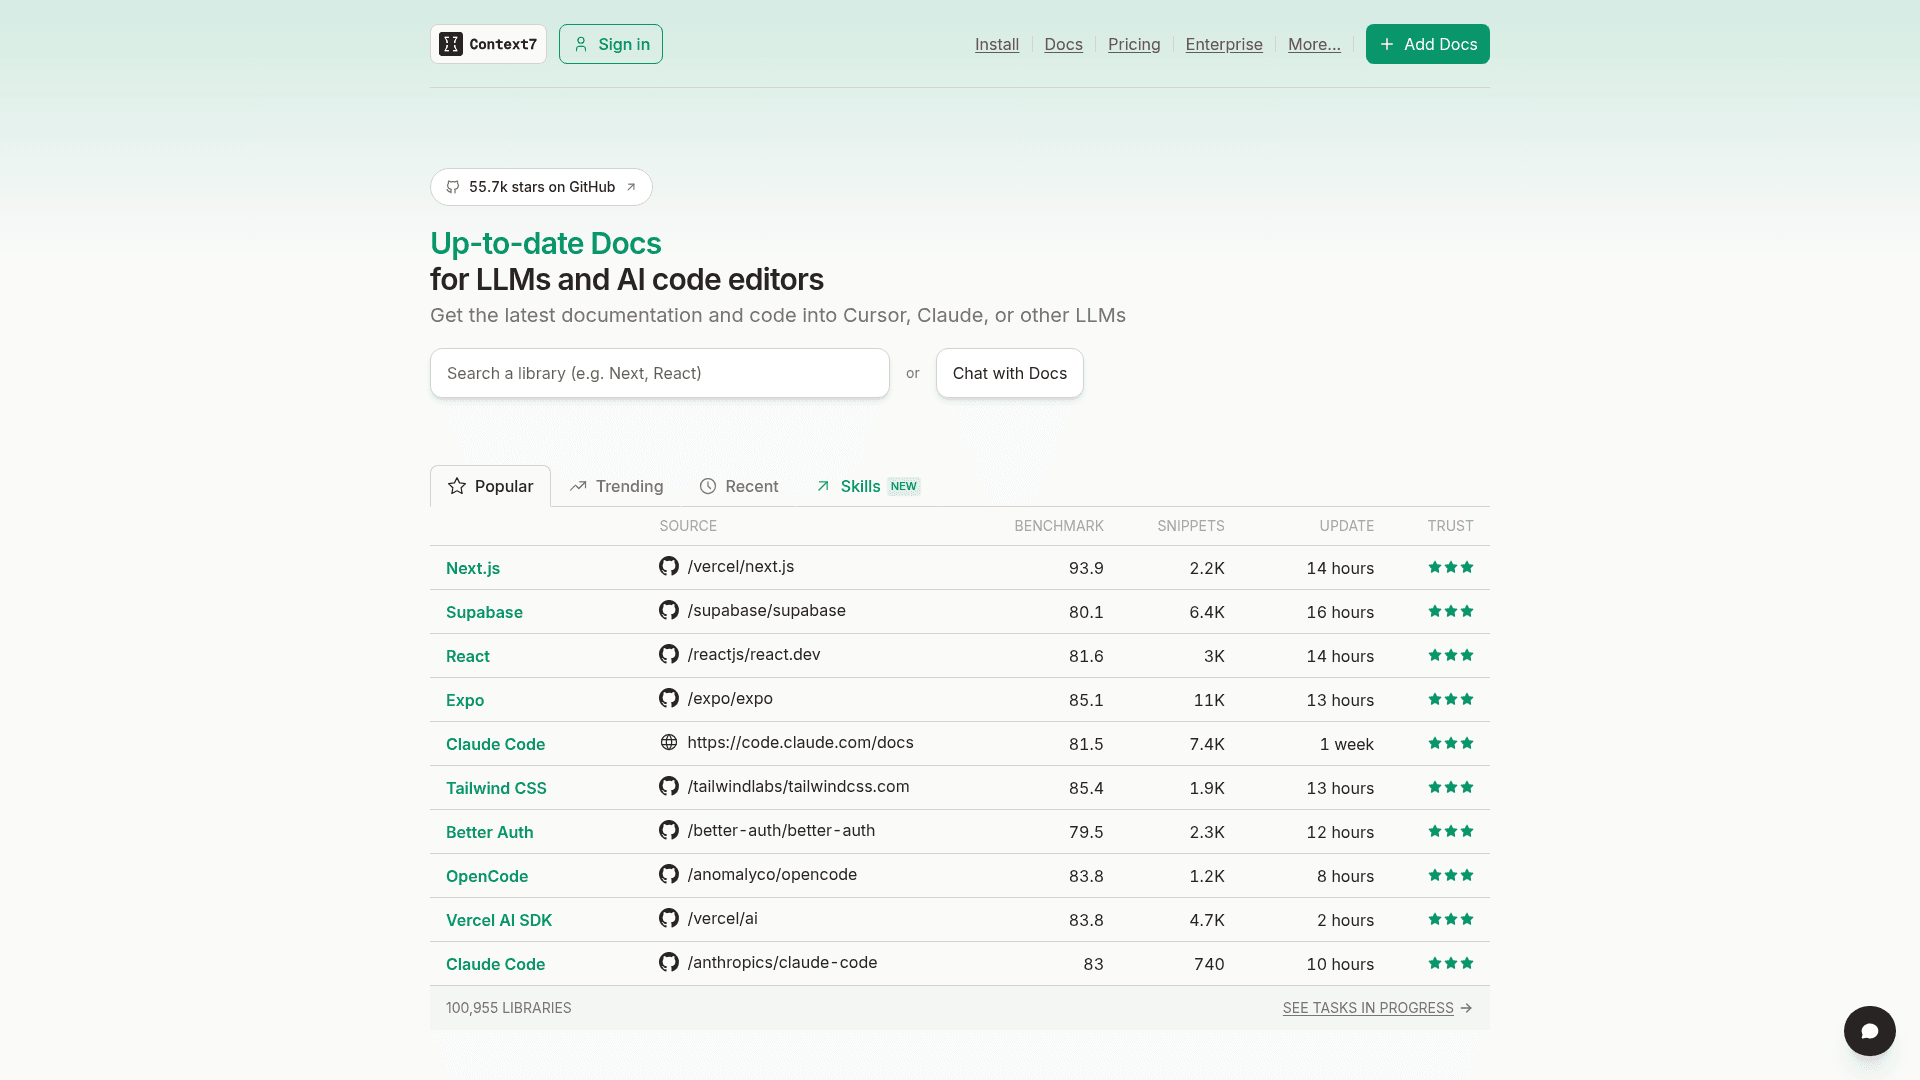Switch to the Trending tab
This screenshot has width=1920, height=1080.
pyautogui.click(x=616, y=486)
